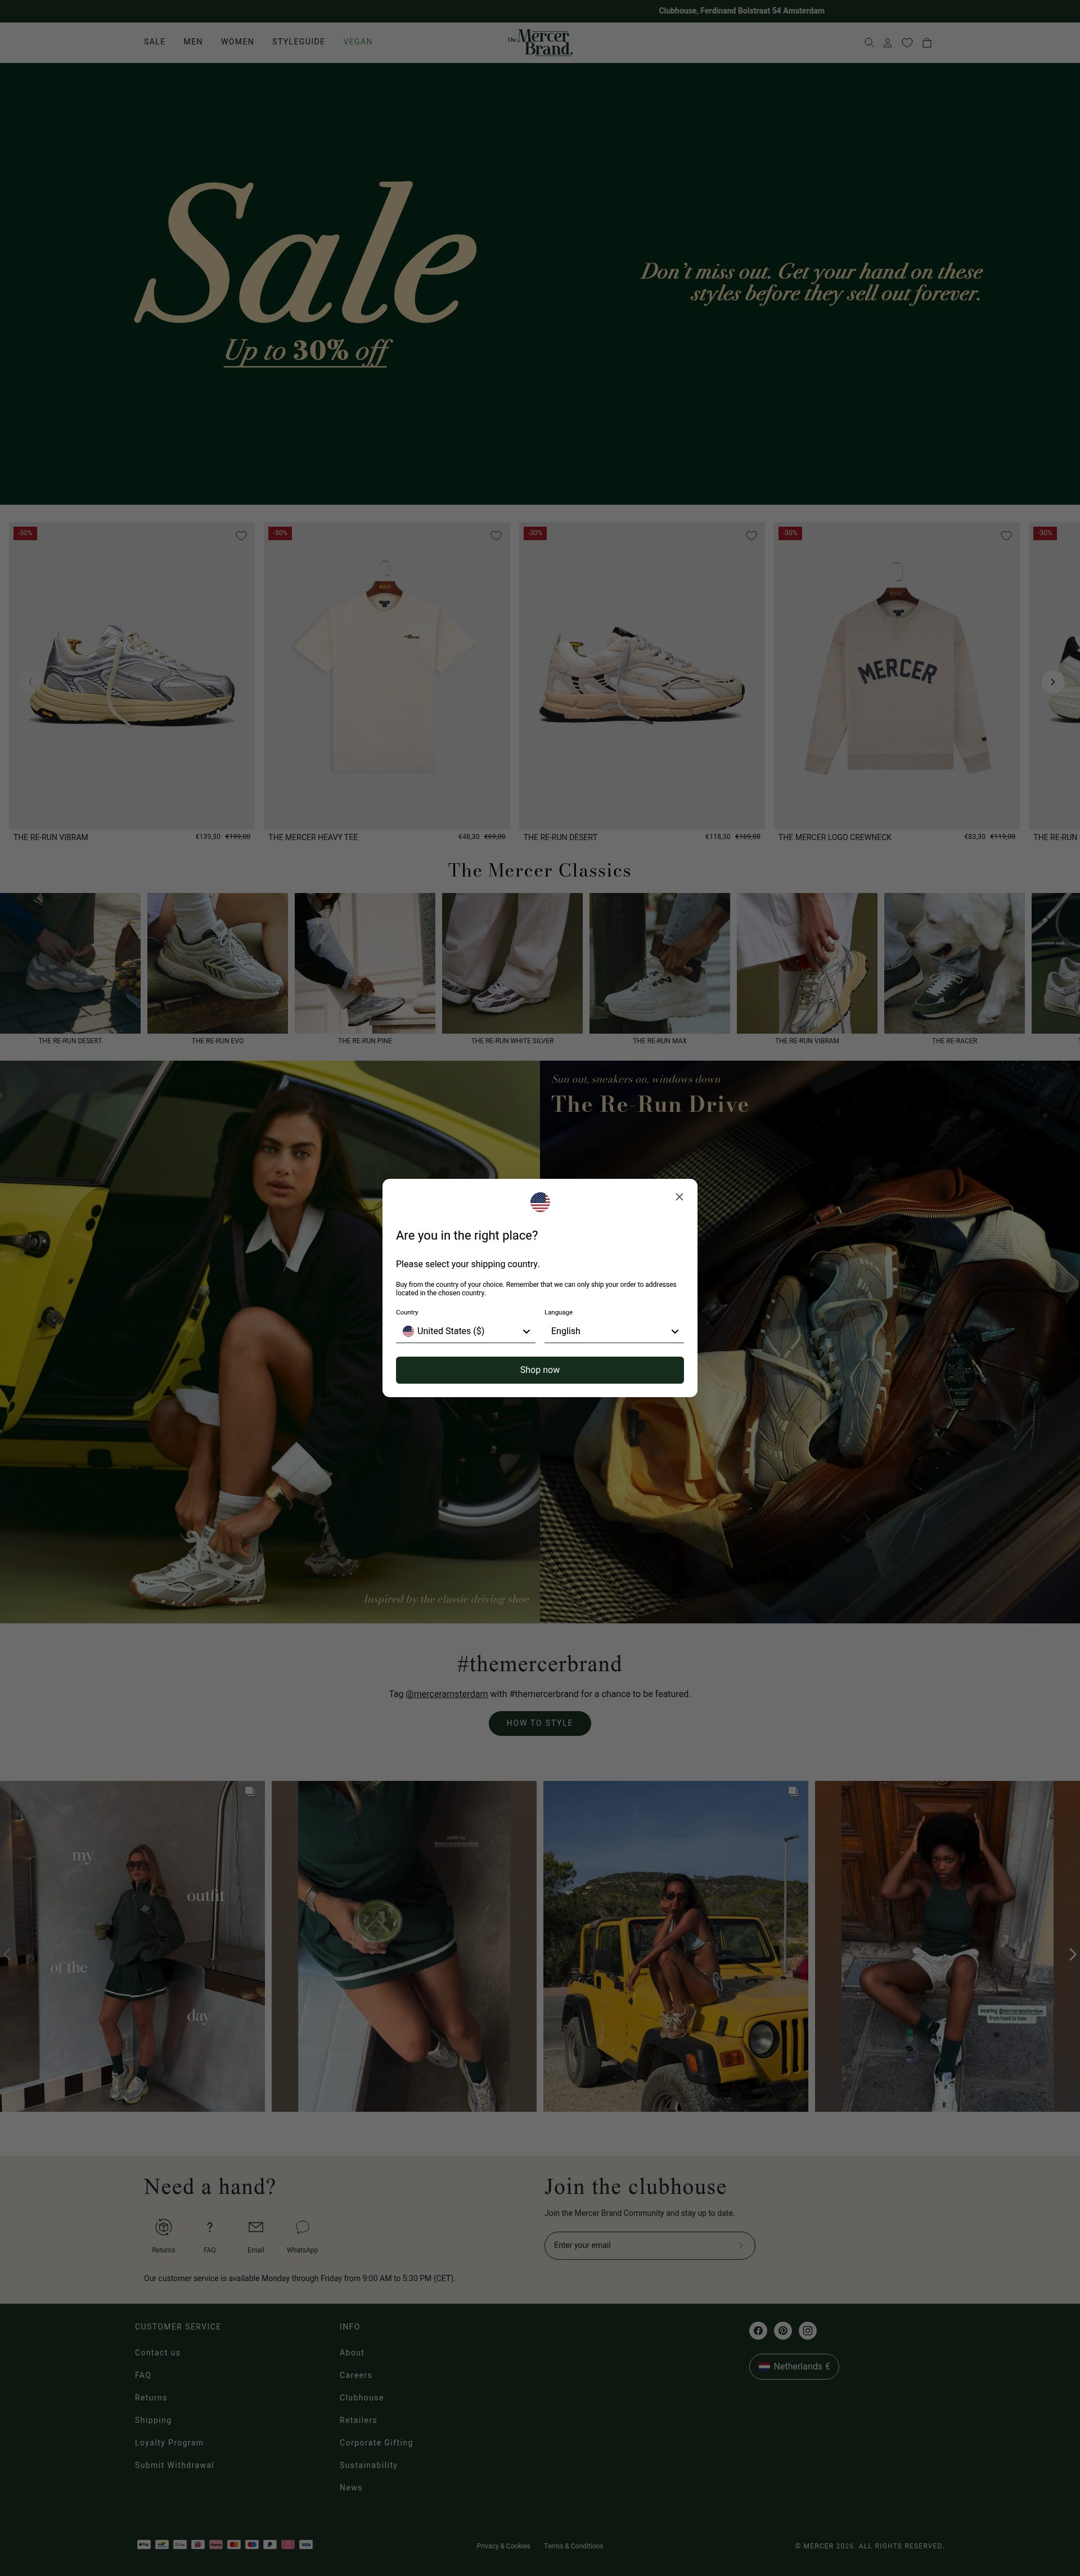Open Submit Withdrawal footer link

tap(175, 2465)
